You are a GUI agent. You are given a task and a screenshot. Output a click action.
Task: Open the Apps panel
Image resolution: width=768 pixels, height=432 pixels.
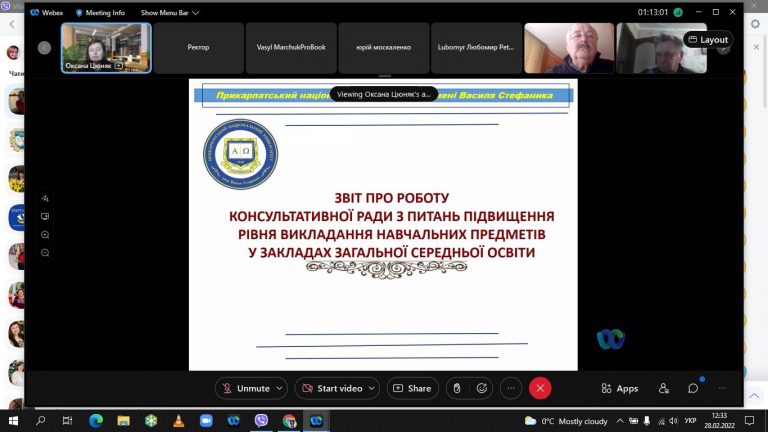[620, 388]
